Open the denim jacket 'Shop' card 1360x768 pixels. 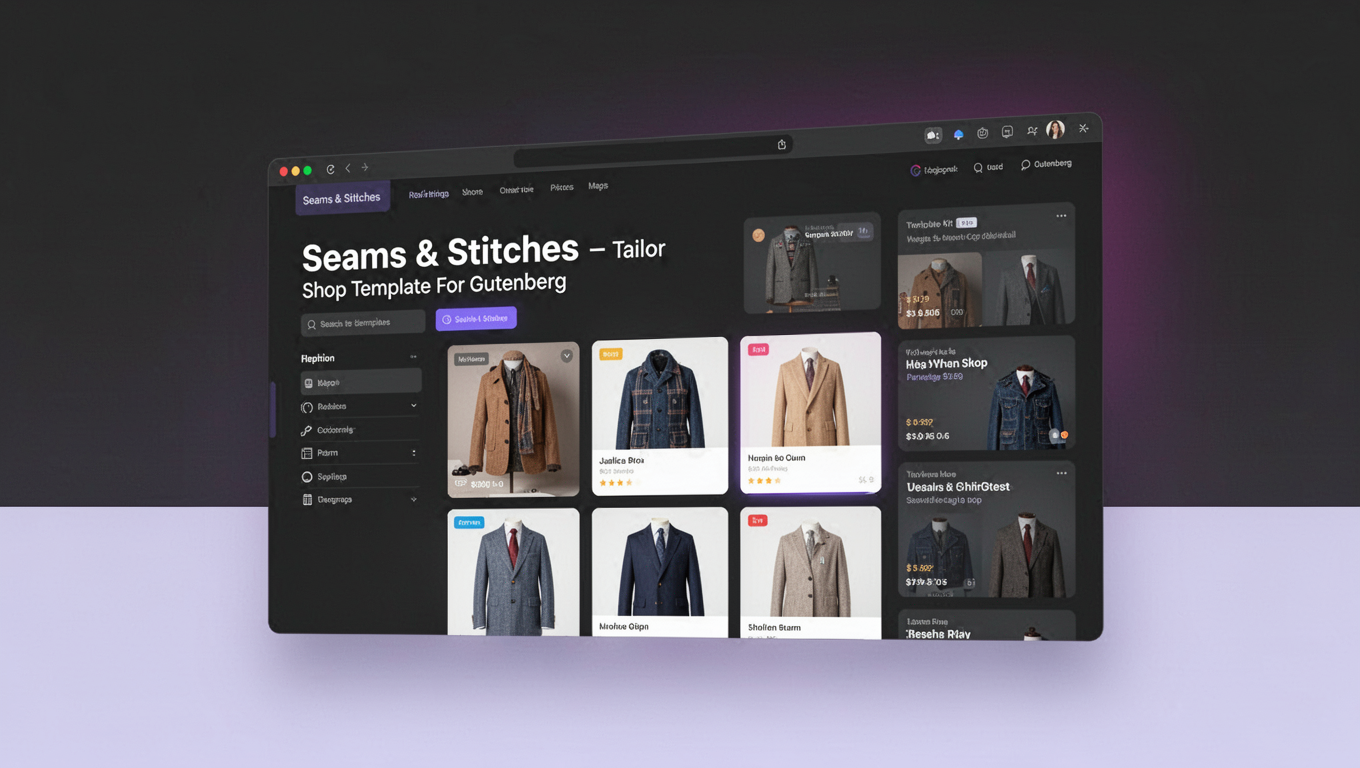click(986, 393)
